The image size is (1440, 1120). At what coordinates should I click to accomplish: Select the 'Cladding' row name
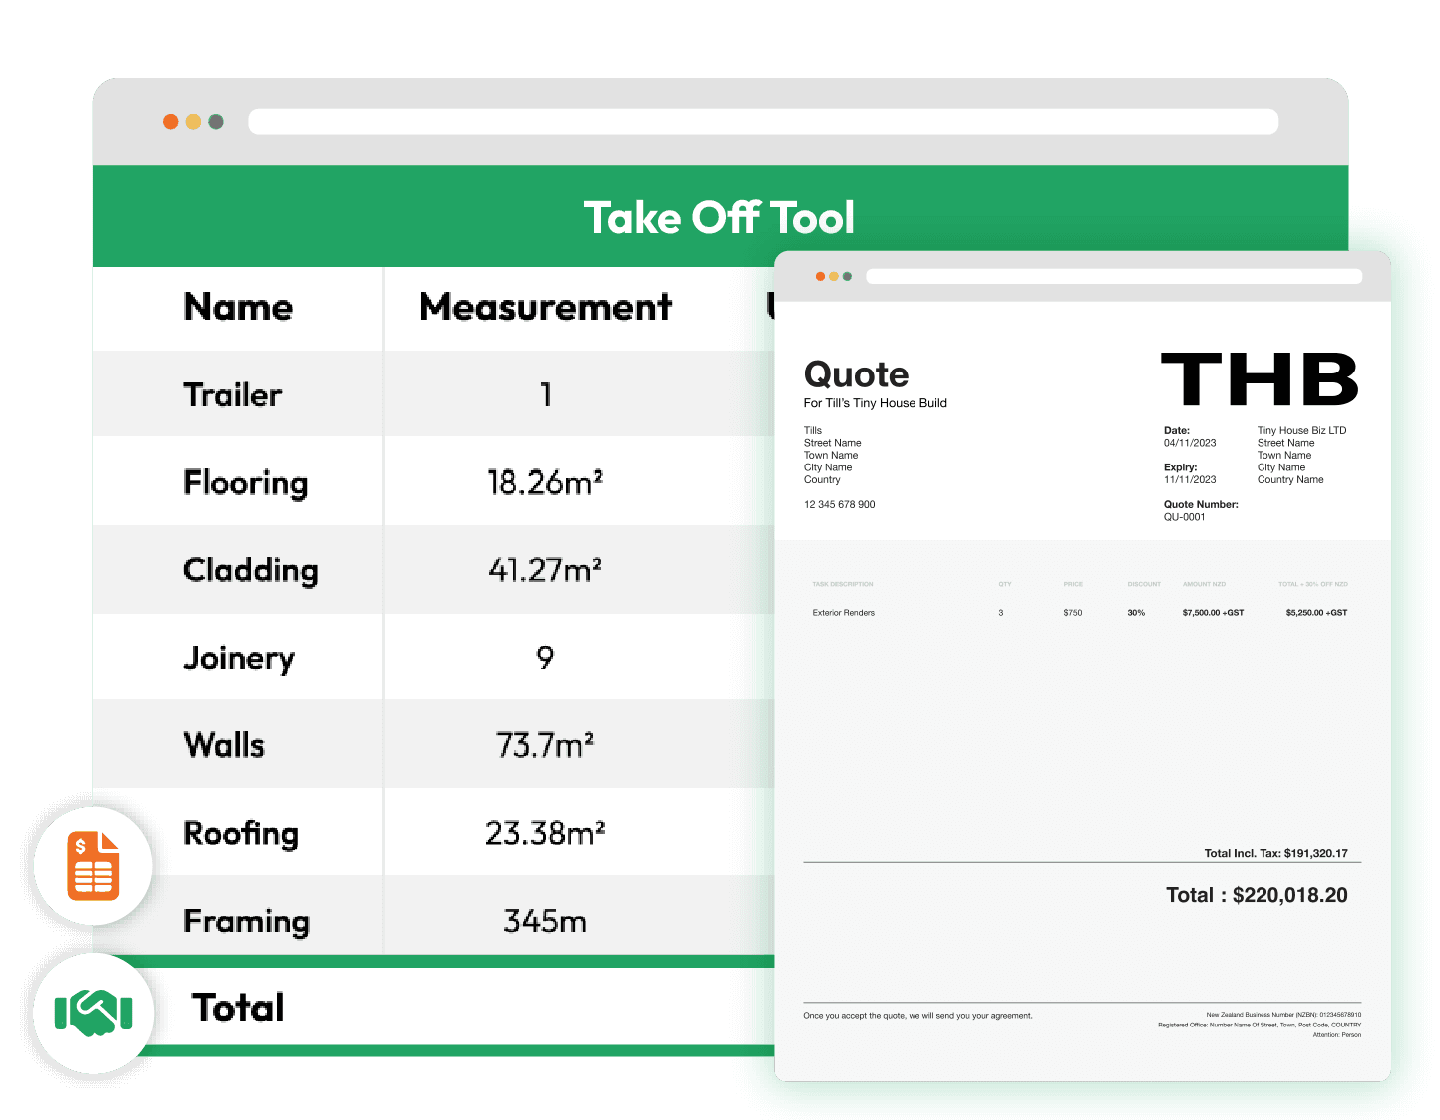tap(251, 570)
